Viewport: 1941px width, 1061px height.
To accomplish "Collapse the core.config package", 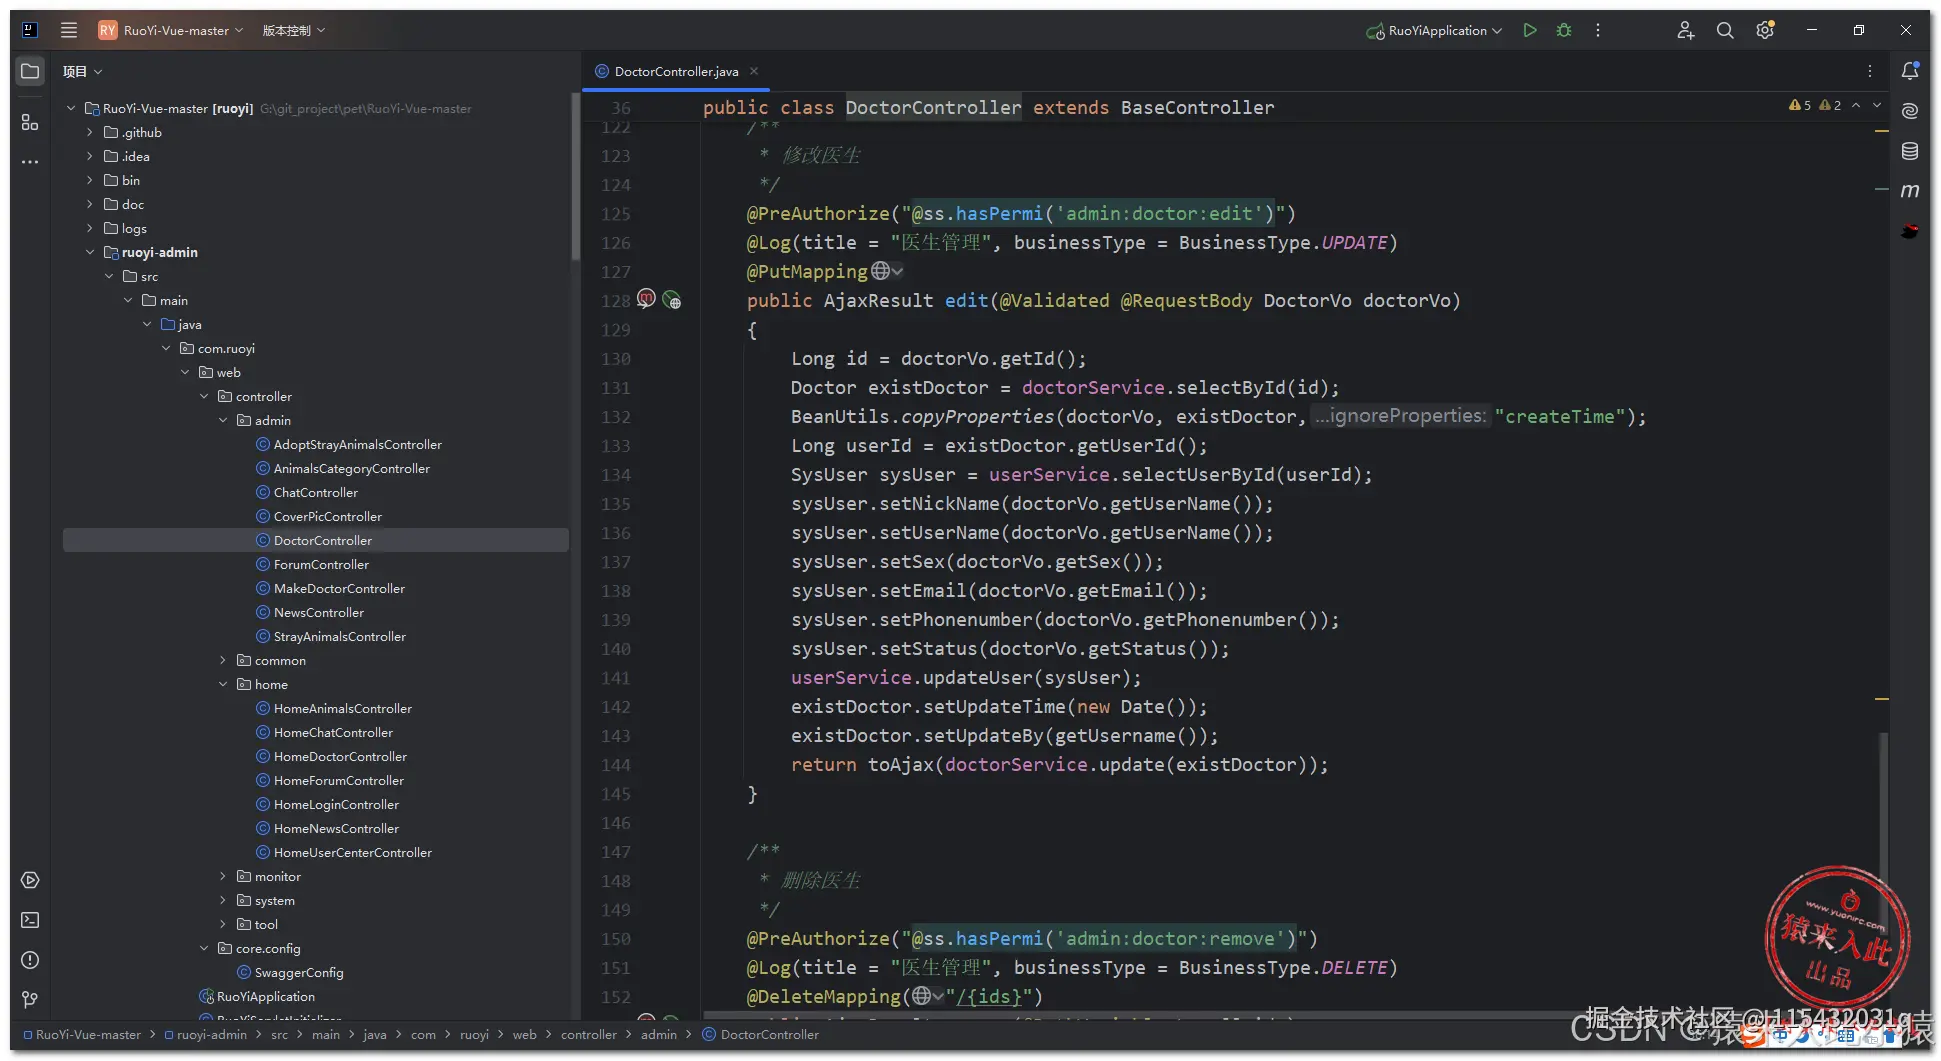I will [x=204, y=948].
